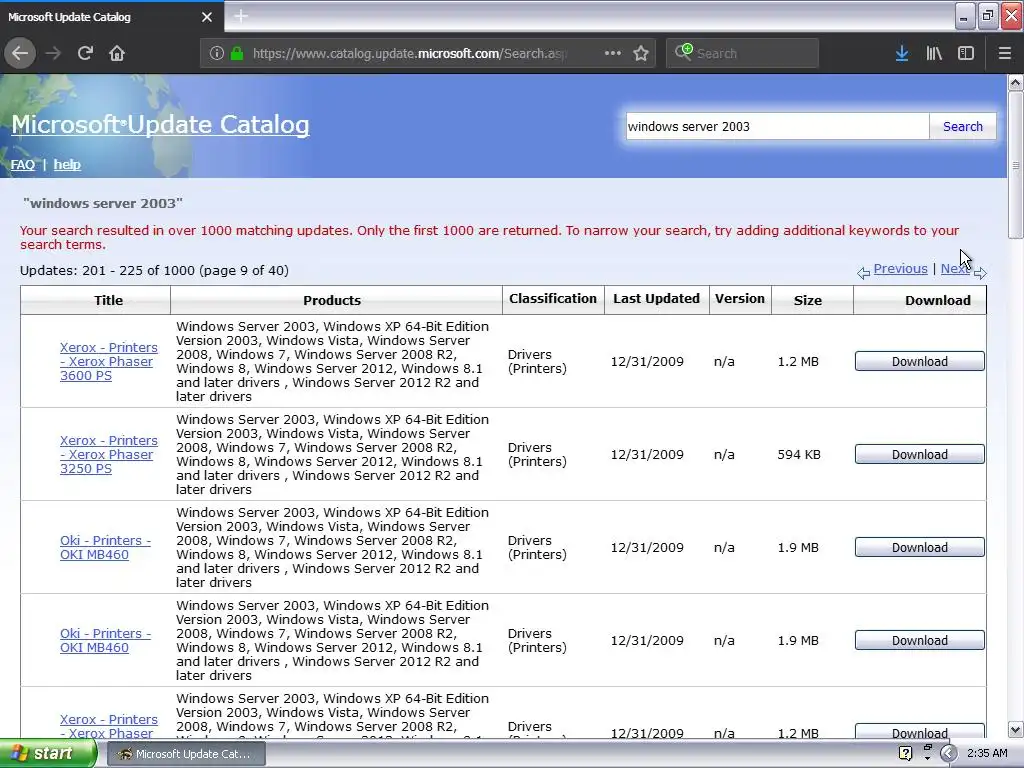Go to the Next results page
Image resolution: width=1024 pixels, height=768 pixels.
coord(955,268)
